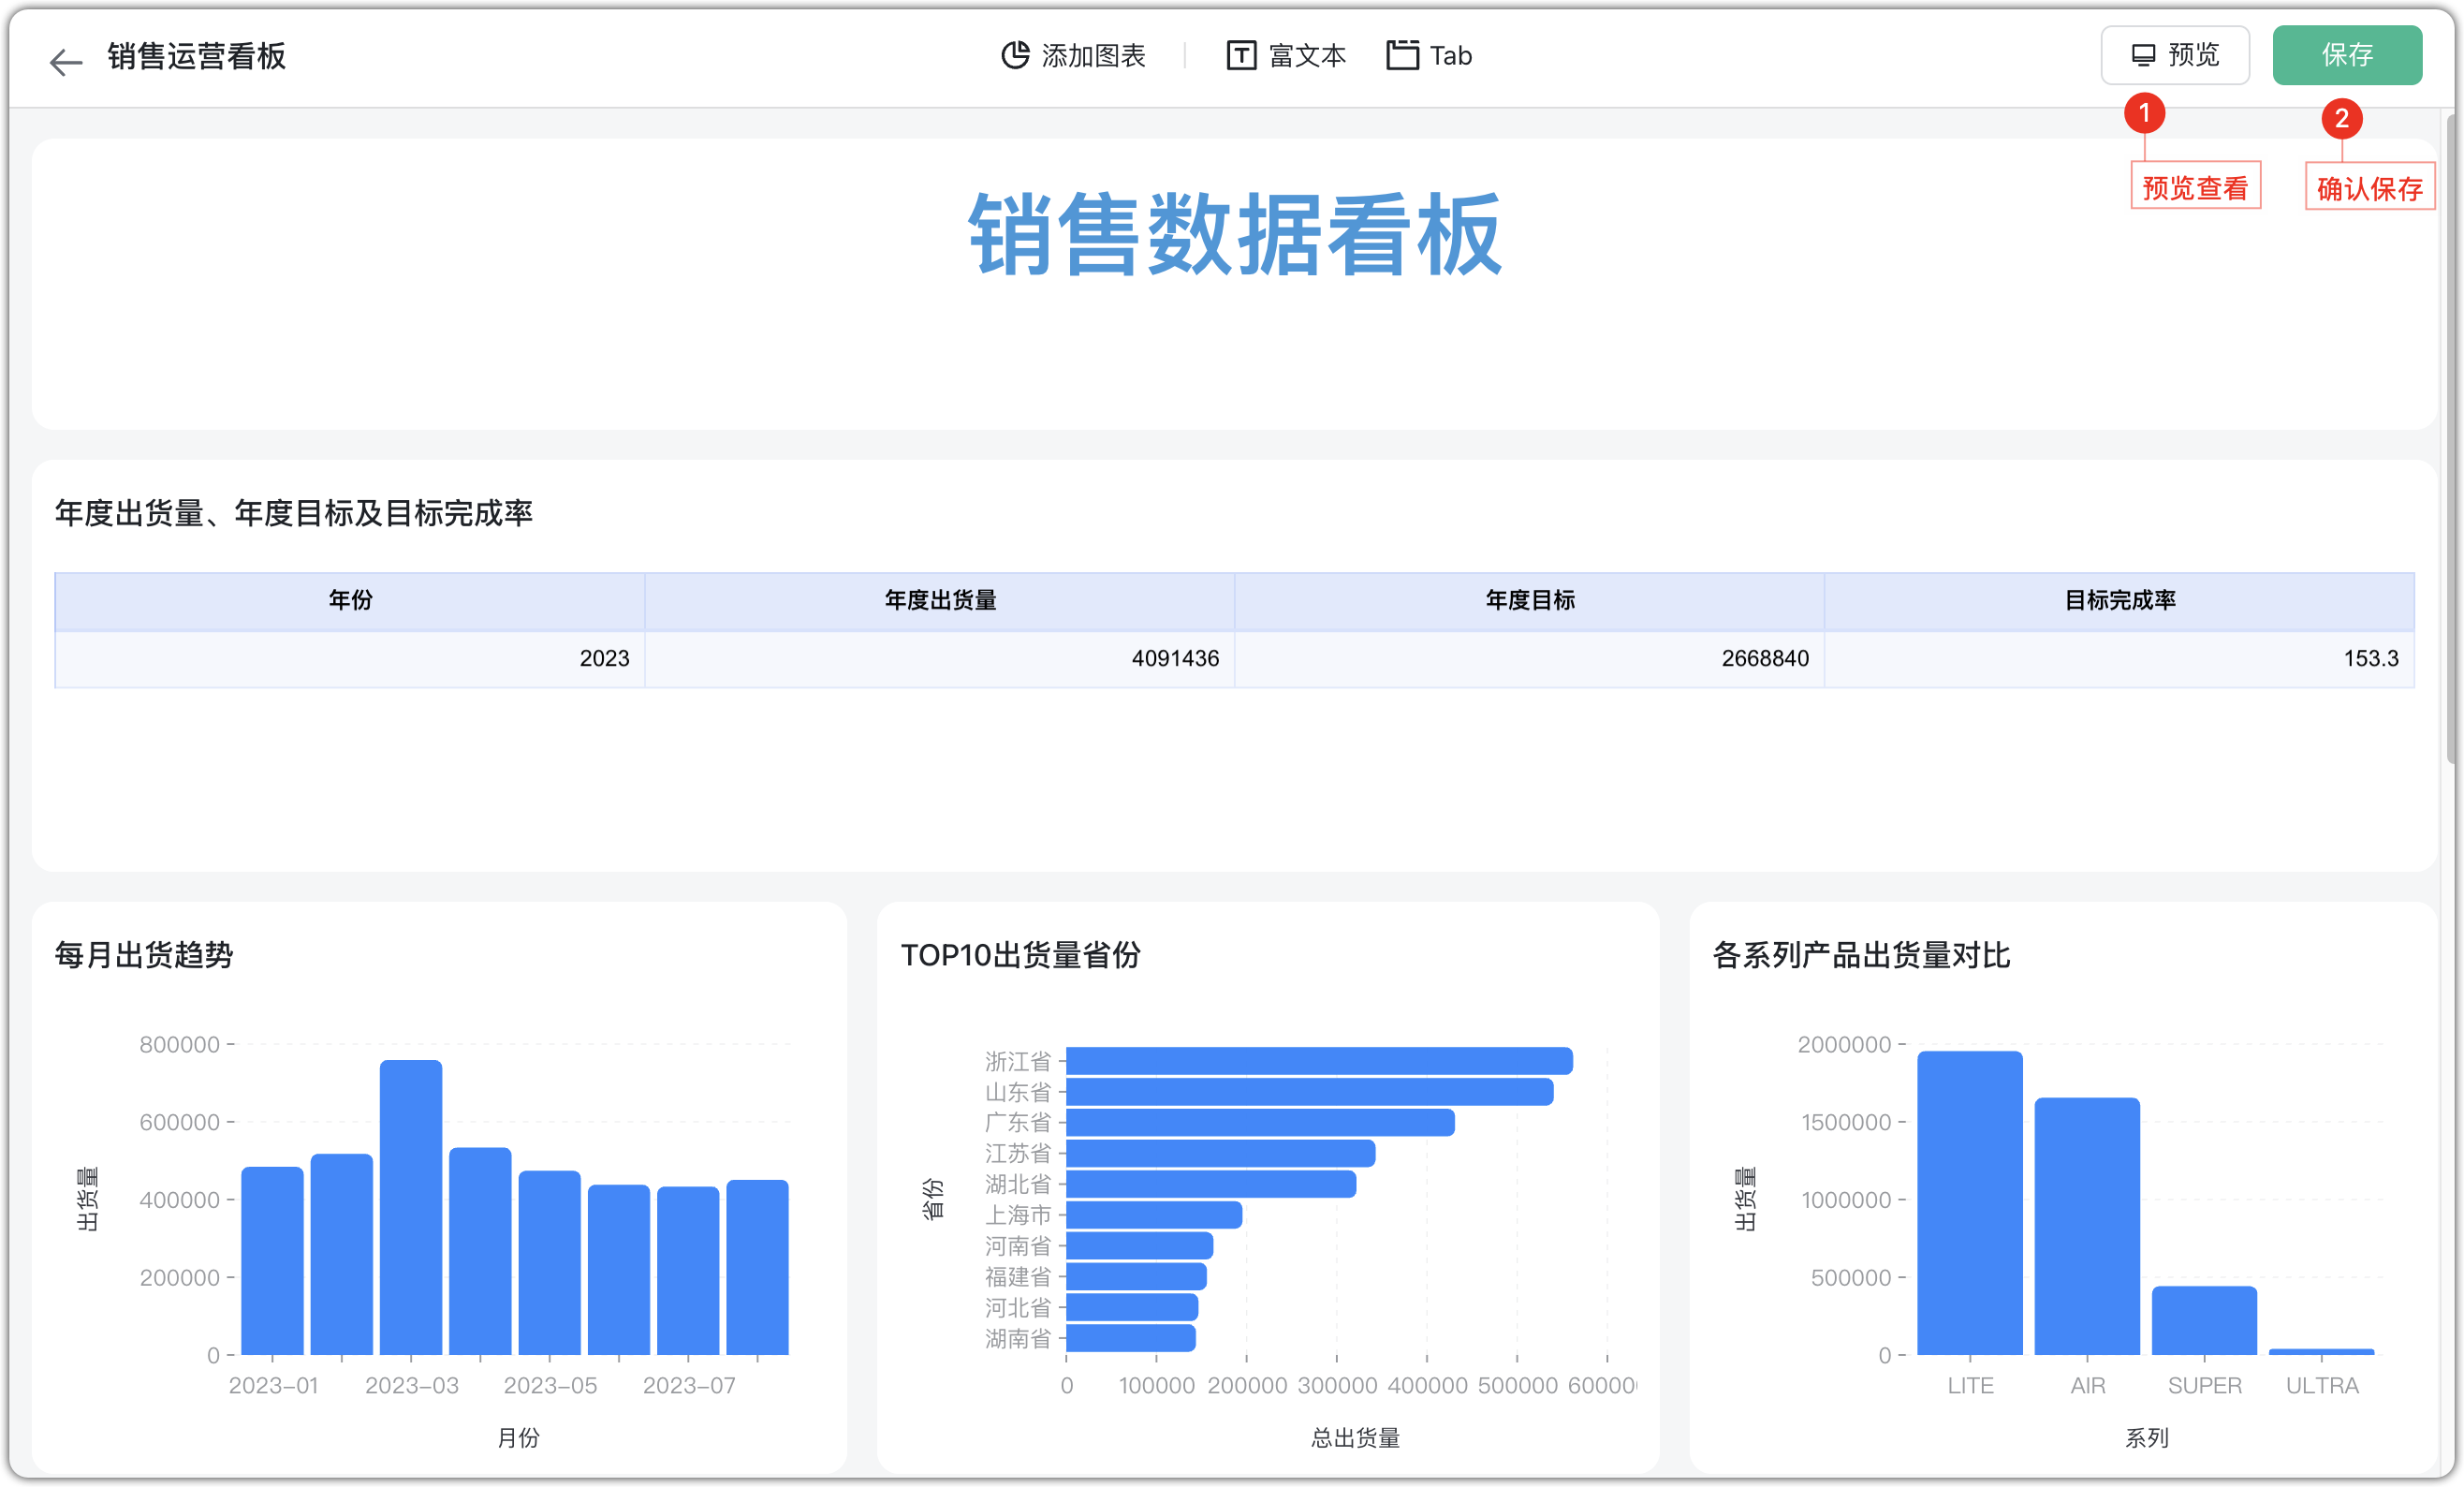Click the 目标完成率 column header

tap(2120, 600)
